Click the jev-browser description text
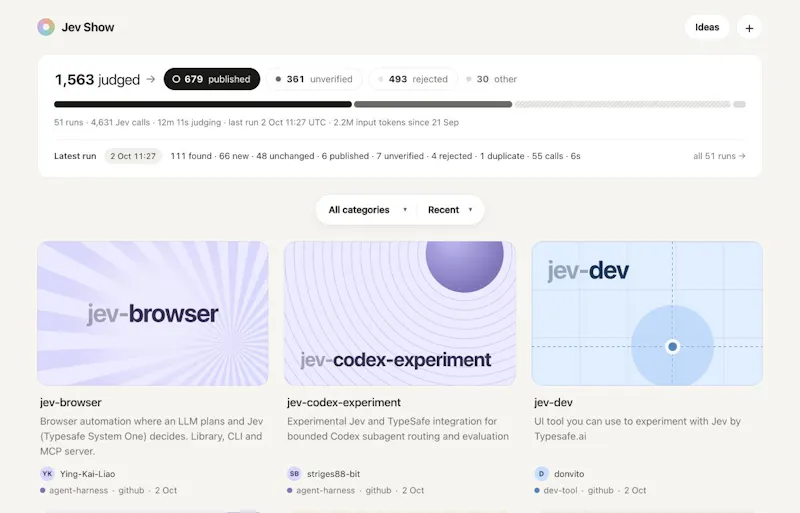This screenshot has width=800, height=513. coord(152,436)
